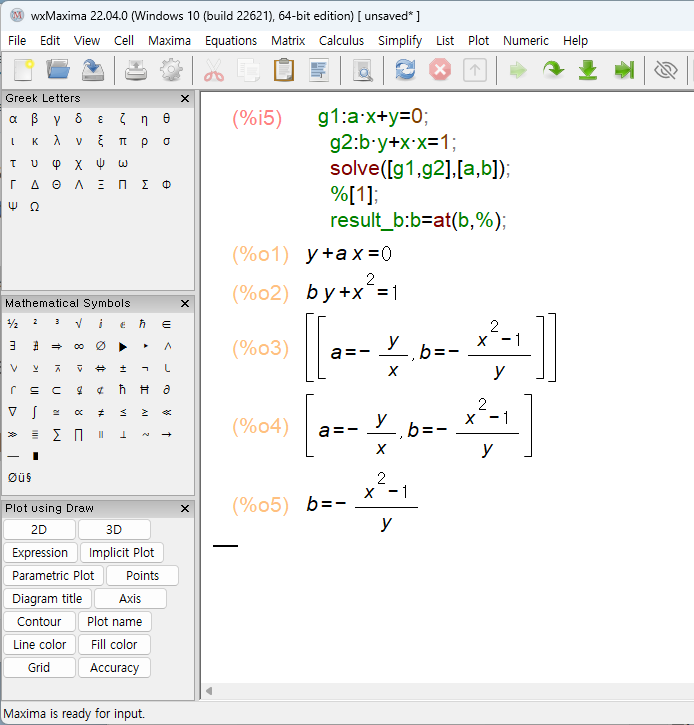The image size is (694, 725).
Task: Click the Grid button
Action: tap(39, 668)
